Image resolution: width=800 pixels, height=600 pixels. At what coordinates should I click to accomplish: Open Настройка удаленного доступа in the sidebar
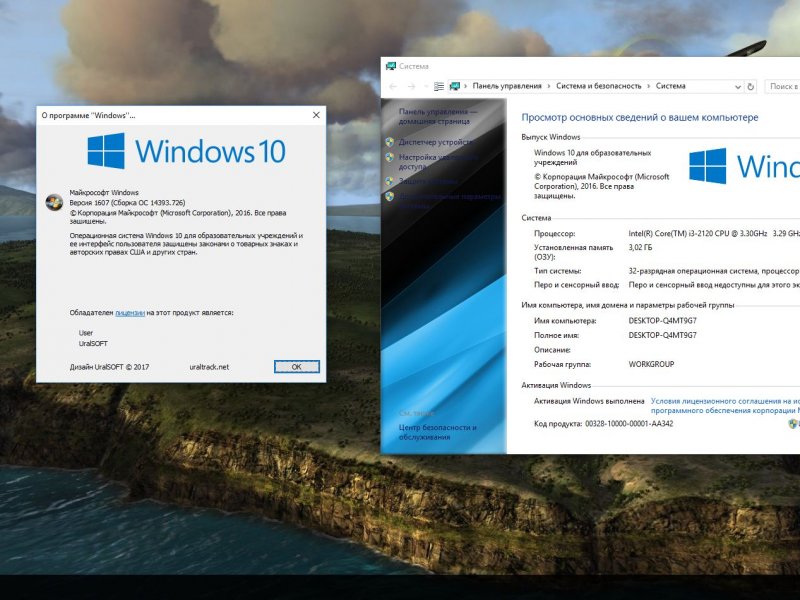[438, 162]
